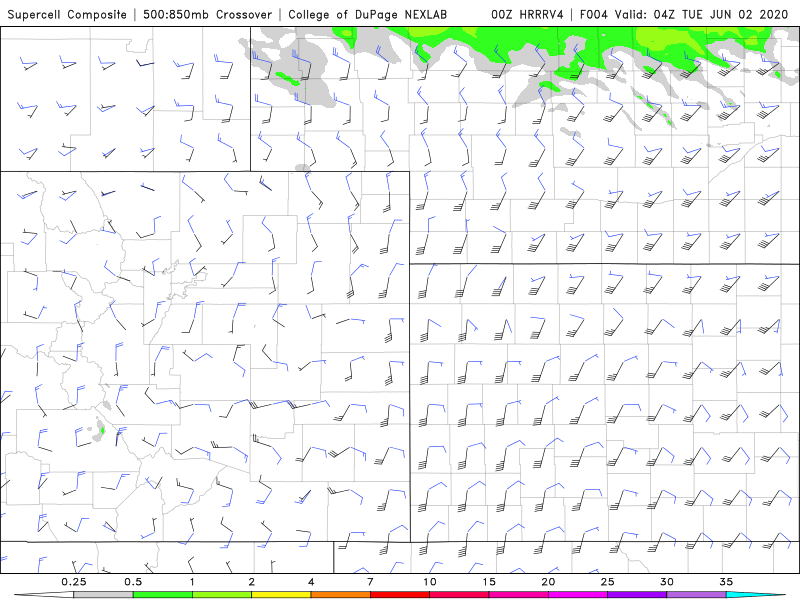Click the orange swatch between 4 and 7

click(340, 595)
